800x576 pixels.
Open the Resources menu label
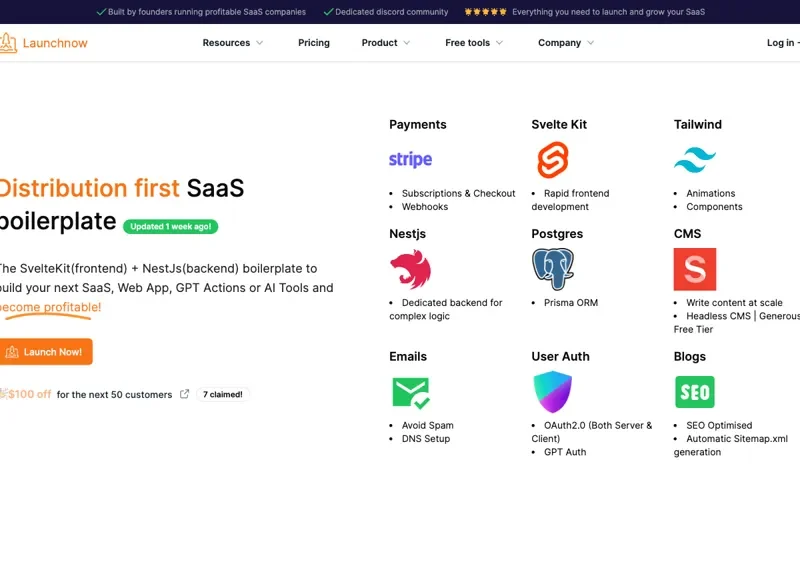click(x=226, y=43)
